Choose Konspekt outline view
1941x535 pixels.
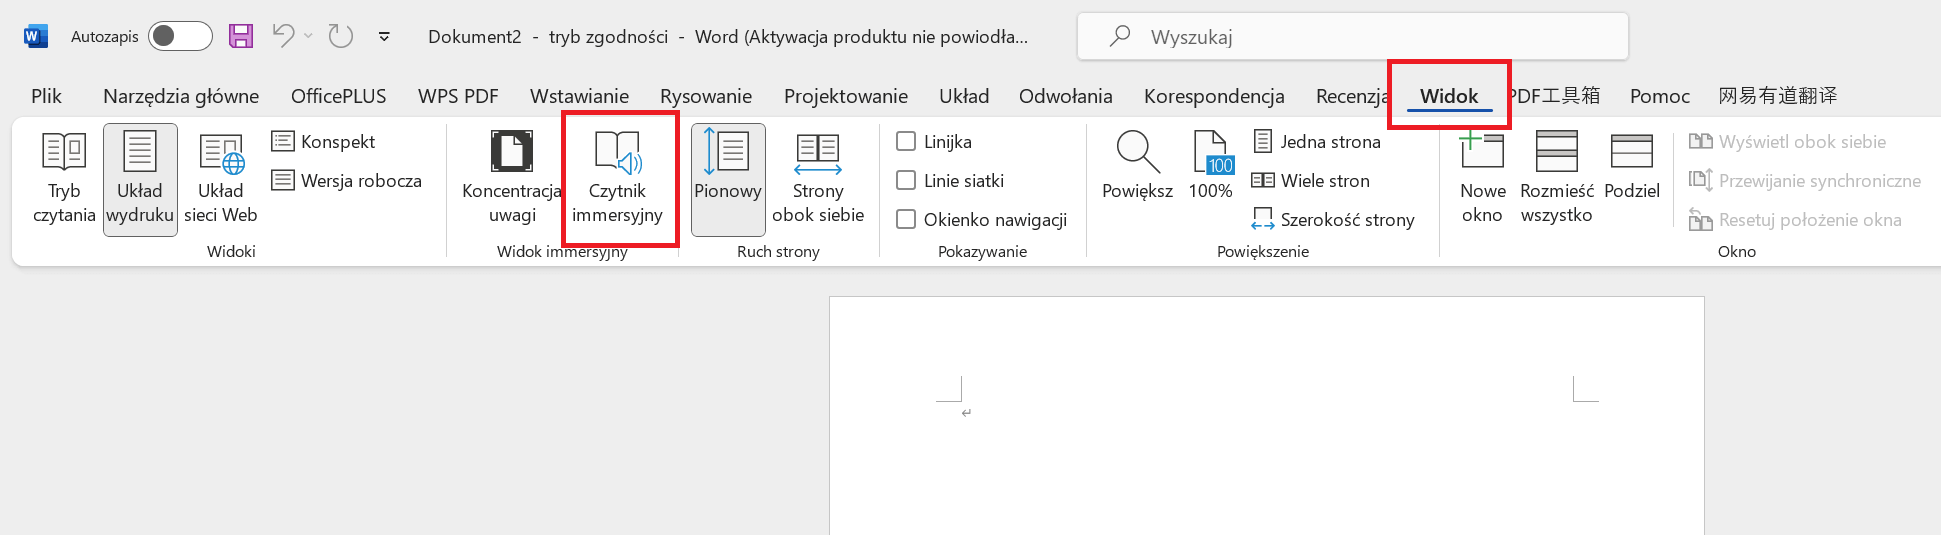(x=324, y=142)
